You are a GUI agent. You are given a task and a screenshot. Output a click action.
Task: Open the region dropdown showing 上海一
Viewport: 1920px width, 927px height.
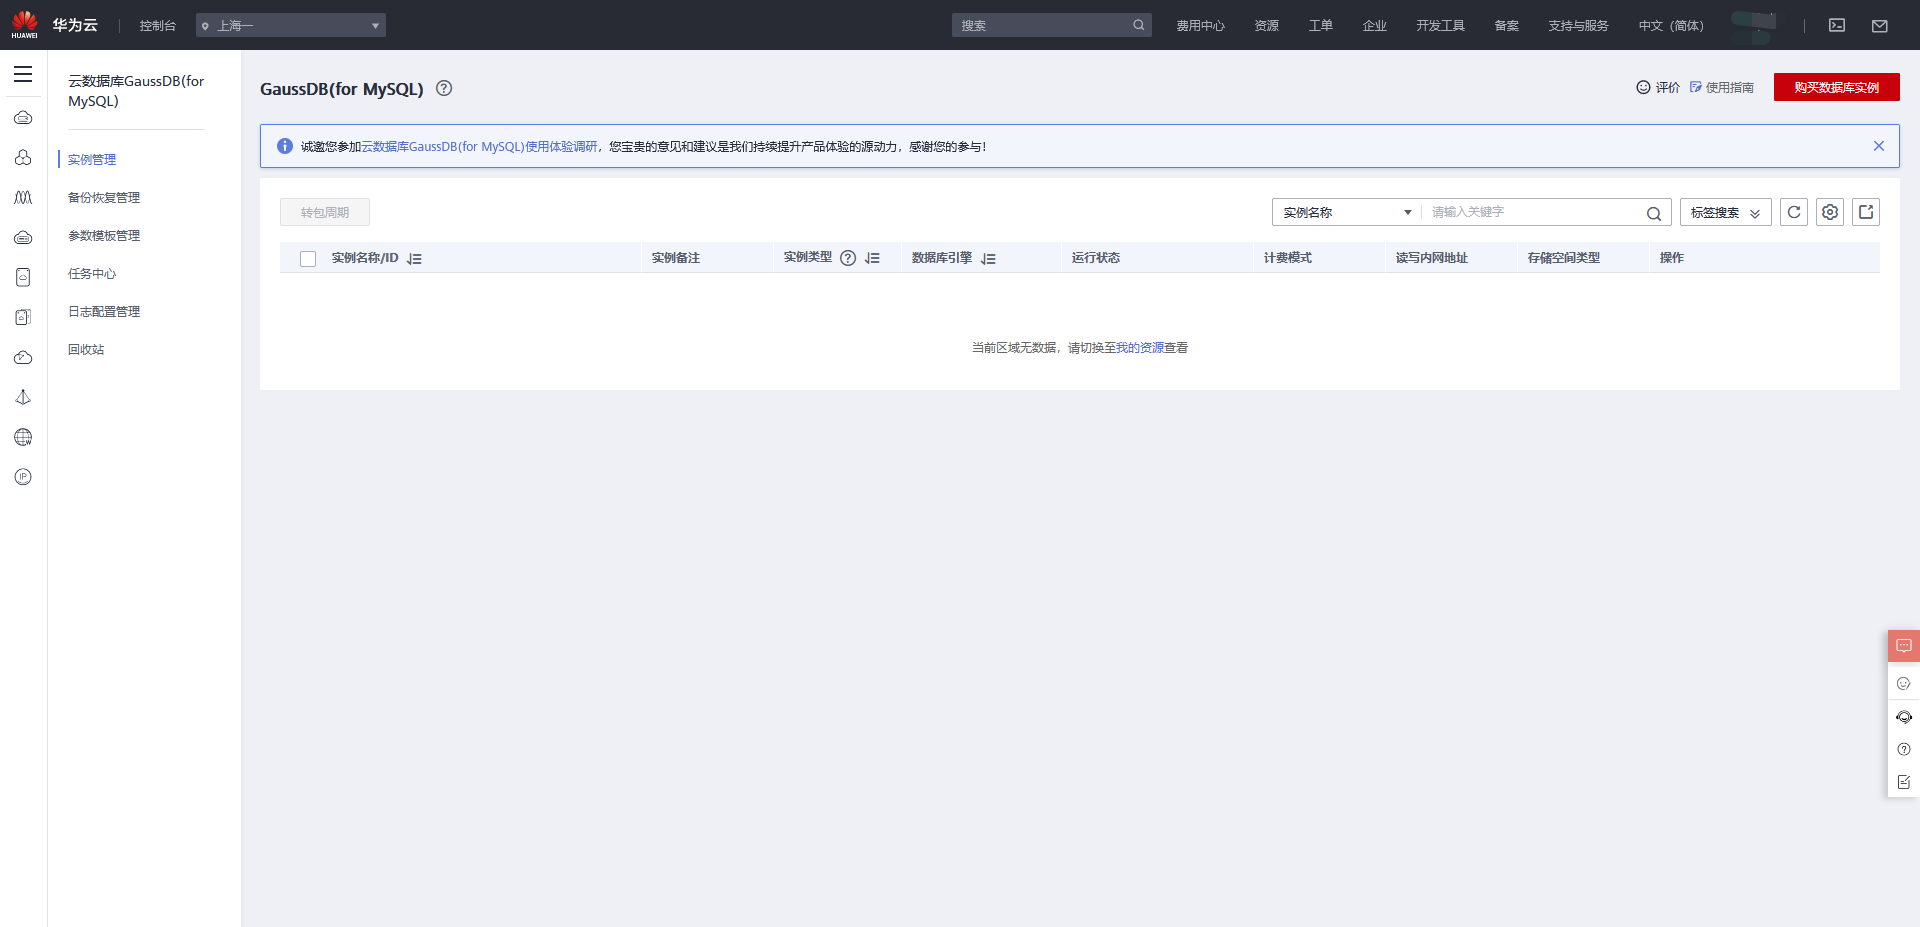coord(291,25)
